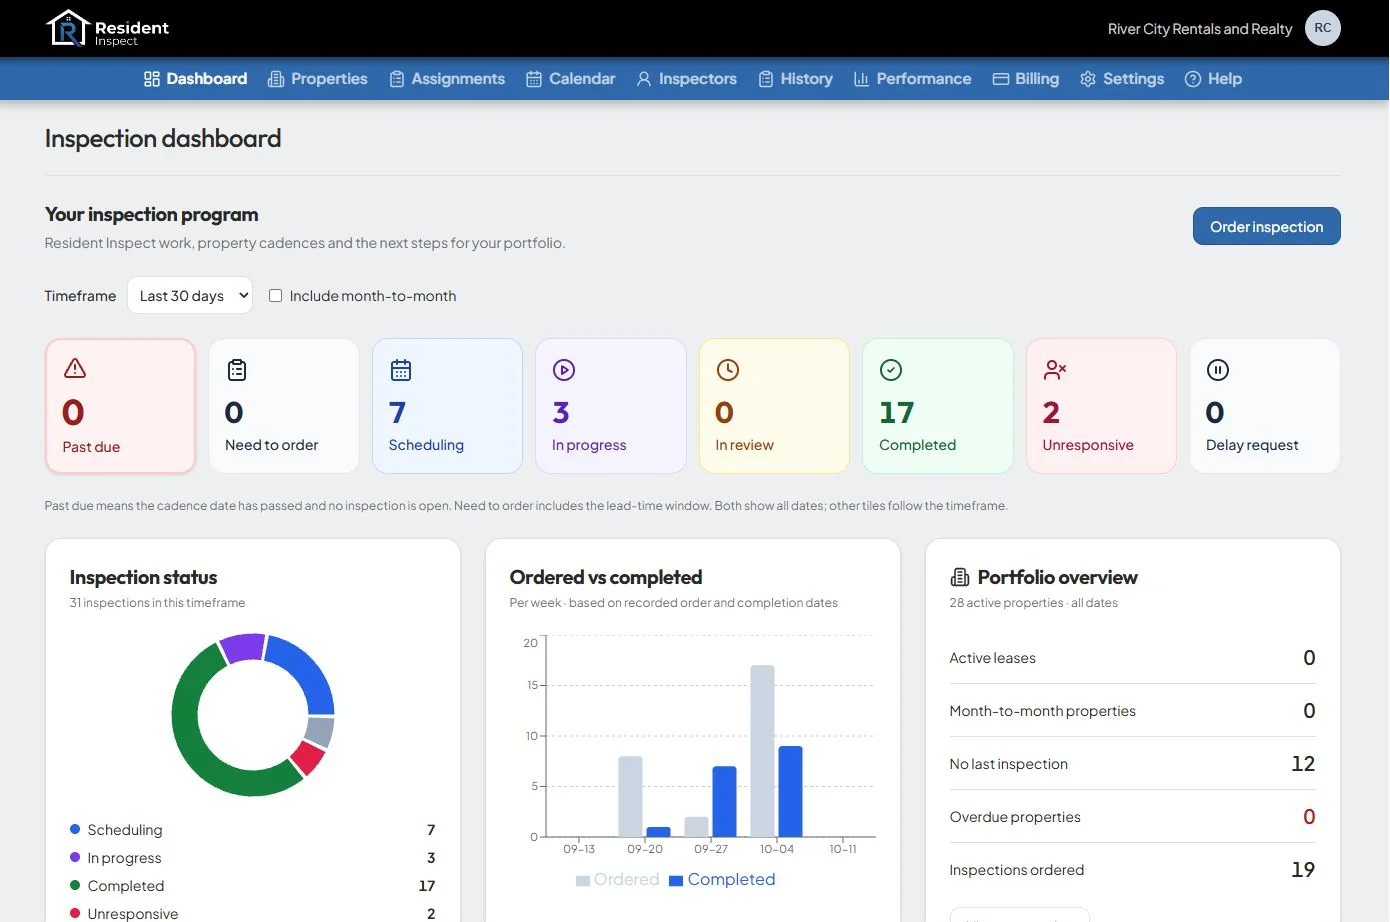Click the Help question-mark icon

coord(1193,79)
